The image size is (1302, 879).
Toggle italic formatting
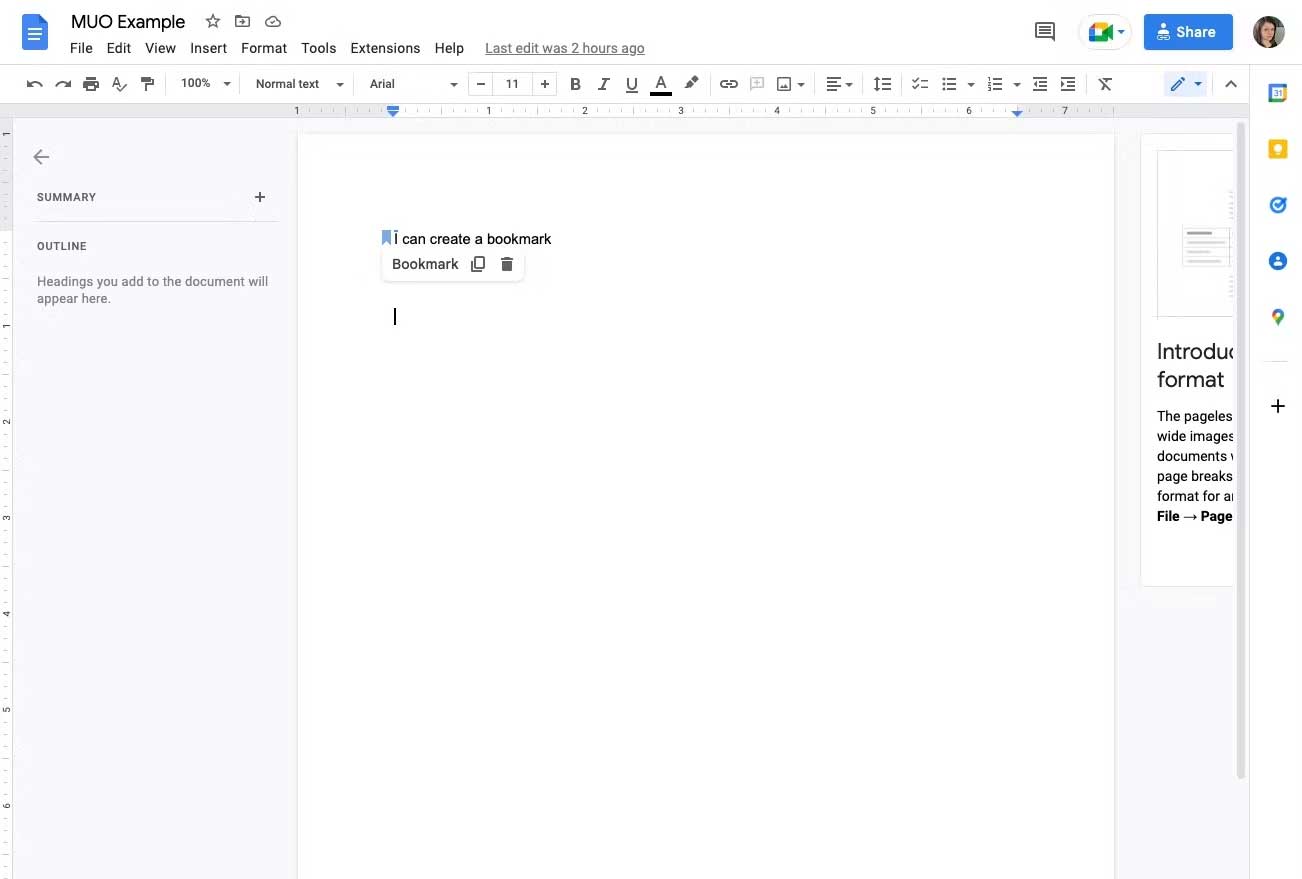[x=603, y=84]
